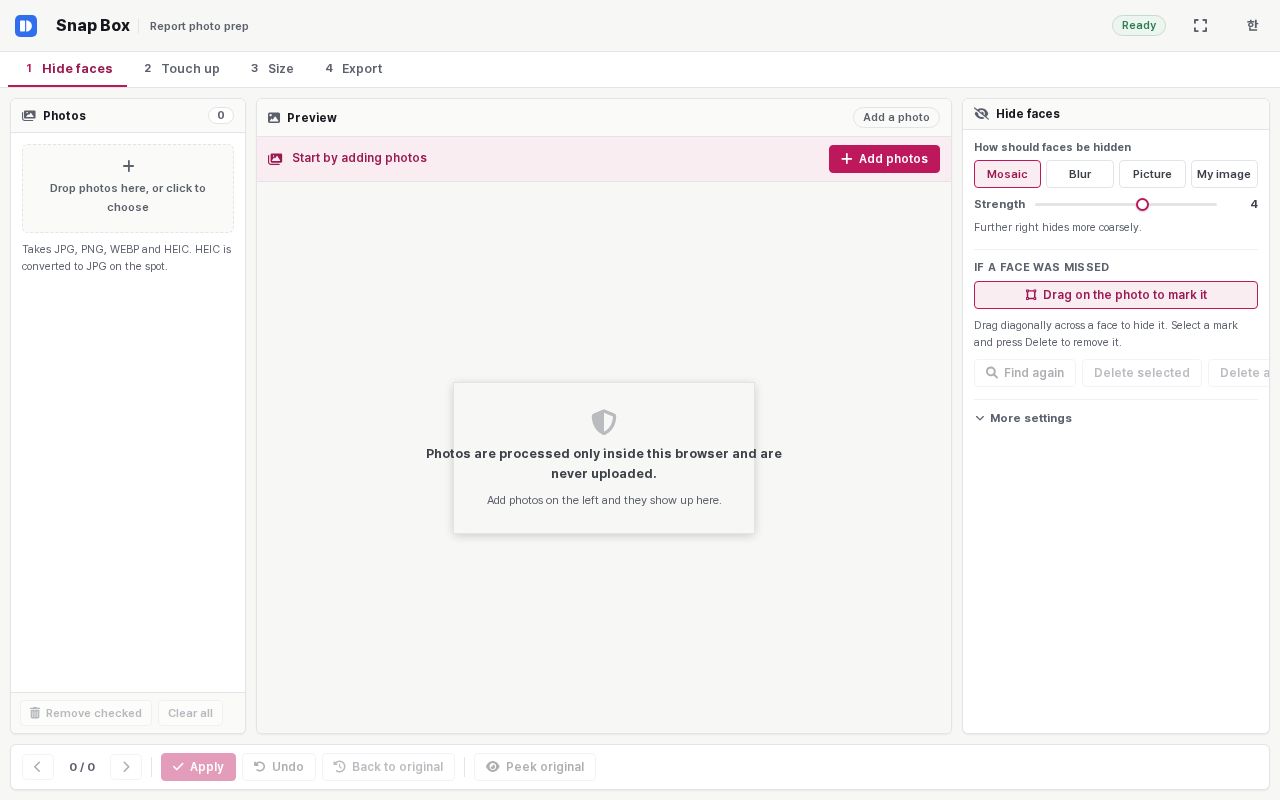Image resolution: width=1280 pixels, height=800 pixels.
Task: Toggle Drag on the photo to mark it
Action: 1116,295
